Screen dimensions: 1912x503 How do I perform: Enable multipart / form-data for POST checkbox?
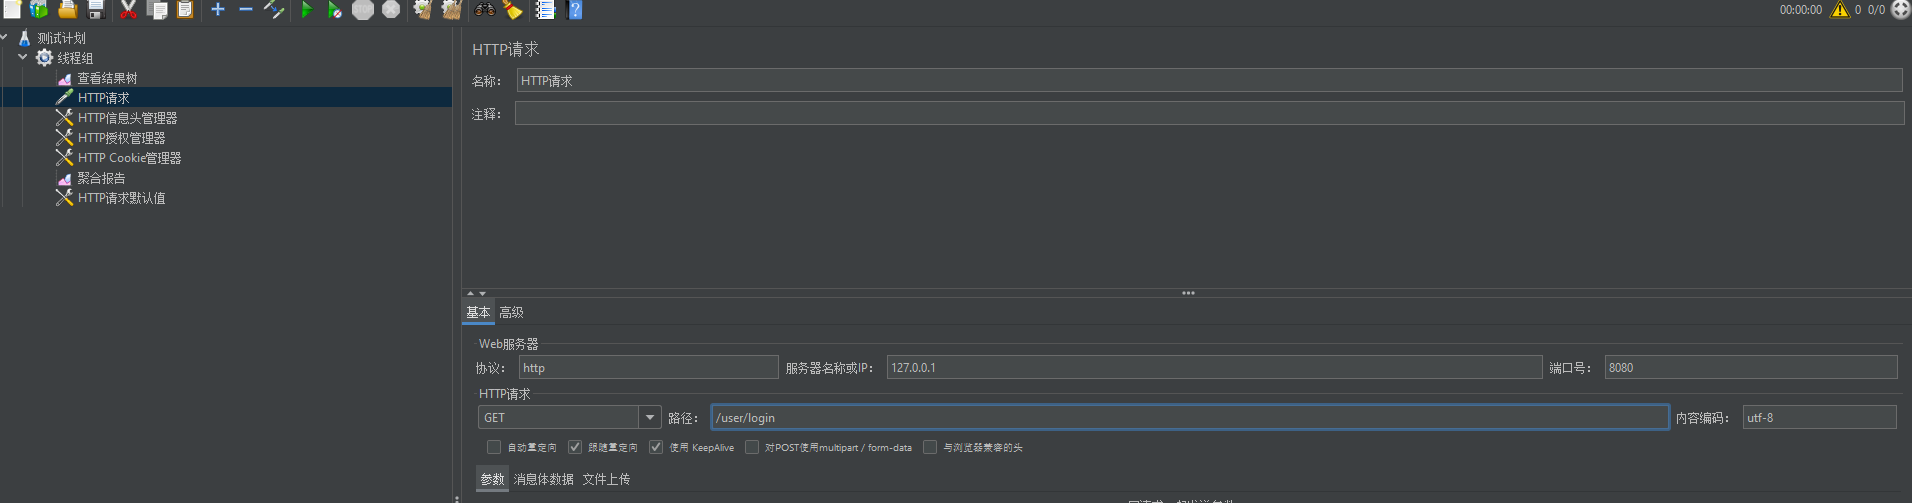pyautogui.click(x=752, y=447)
